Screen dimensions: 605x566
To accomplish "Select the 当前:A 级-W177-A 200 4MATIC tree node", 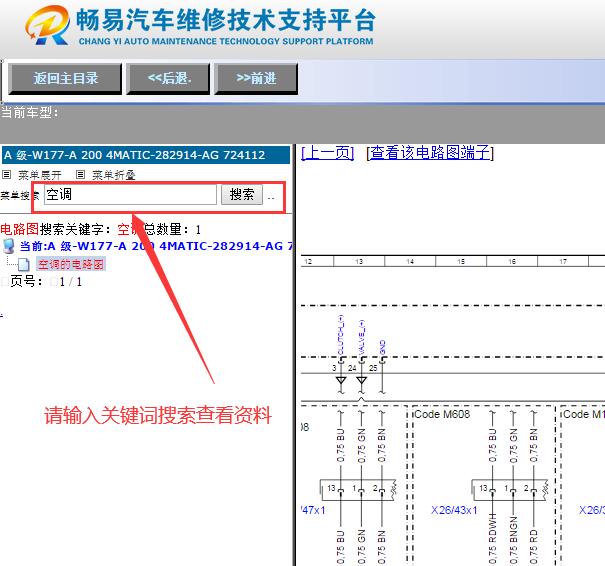I will [x=156, y=246].
